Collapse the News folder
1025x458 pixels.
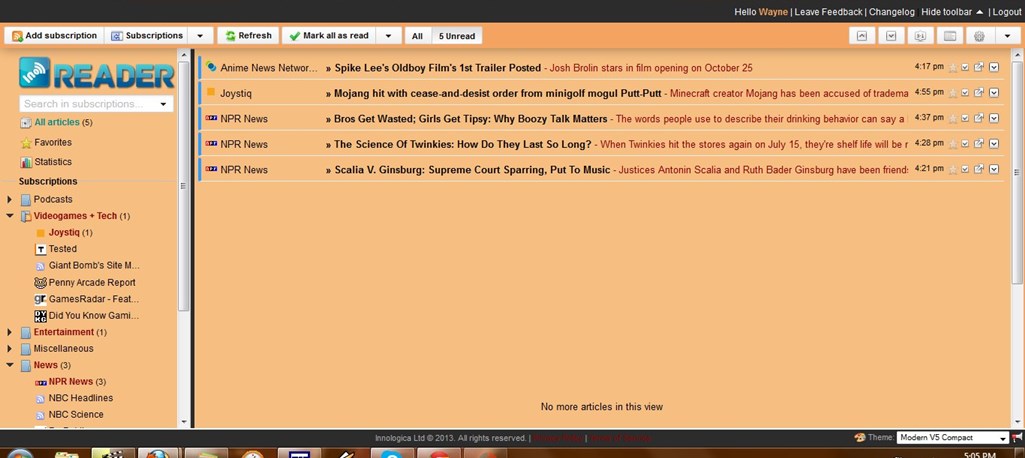click(9, 365)
